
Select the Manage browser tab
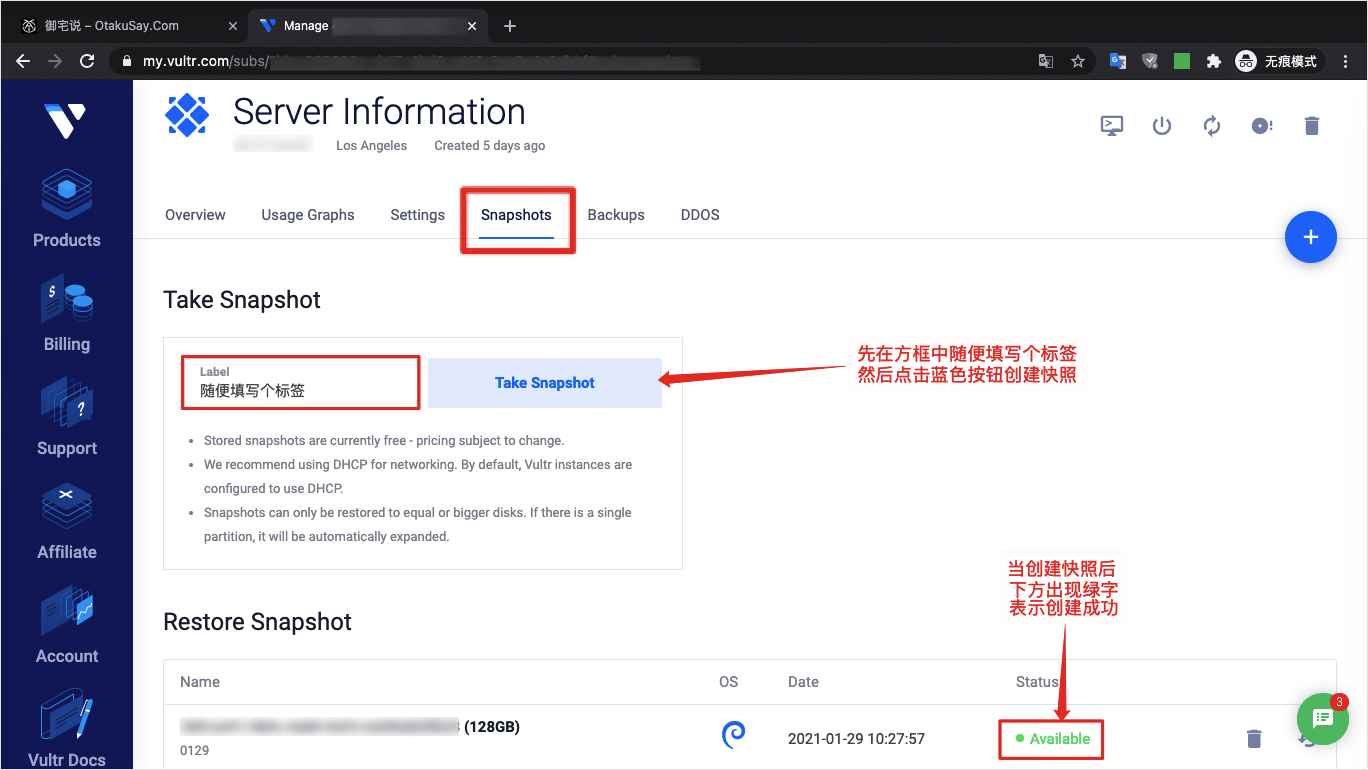click(x=368, y=26)
